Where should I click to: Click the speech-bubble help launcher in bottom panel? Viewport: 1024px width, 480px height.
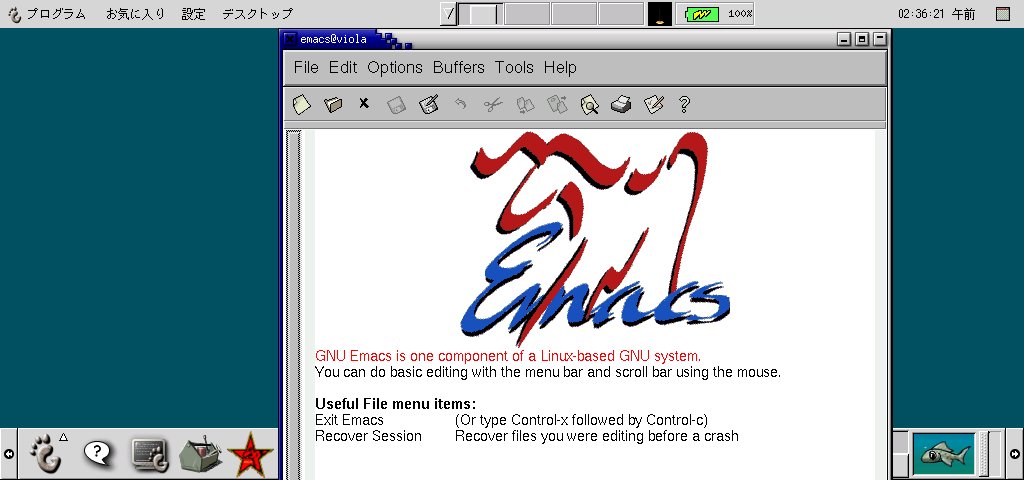[x=99, y=453]
